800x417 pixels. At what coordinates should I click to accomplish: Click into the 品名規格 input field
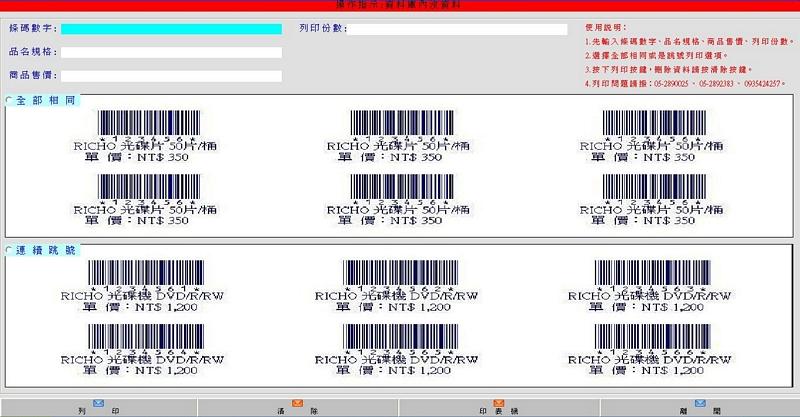pyautogui.click(x=171, y=53)
